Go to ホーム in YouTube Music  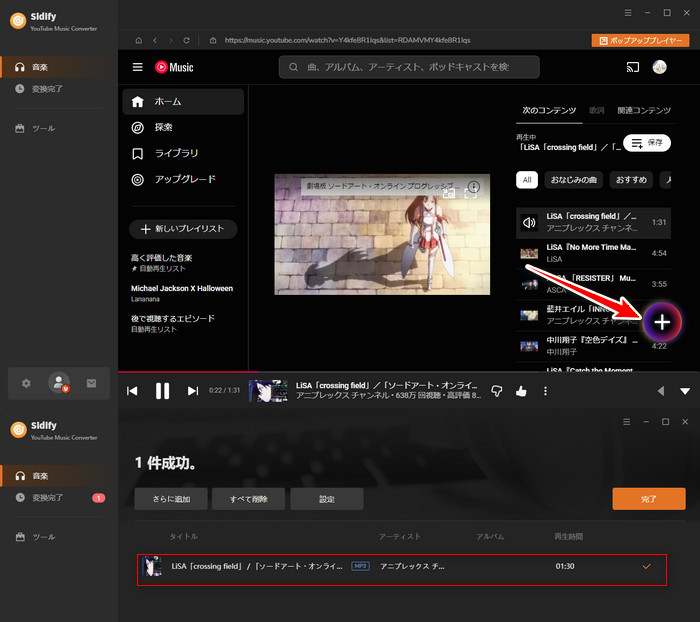(x=183, y=102)
